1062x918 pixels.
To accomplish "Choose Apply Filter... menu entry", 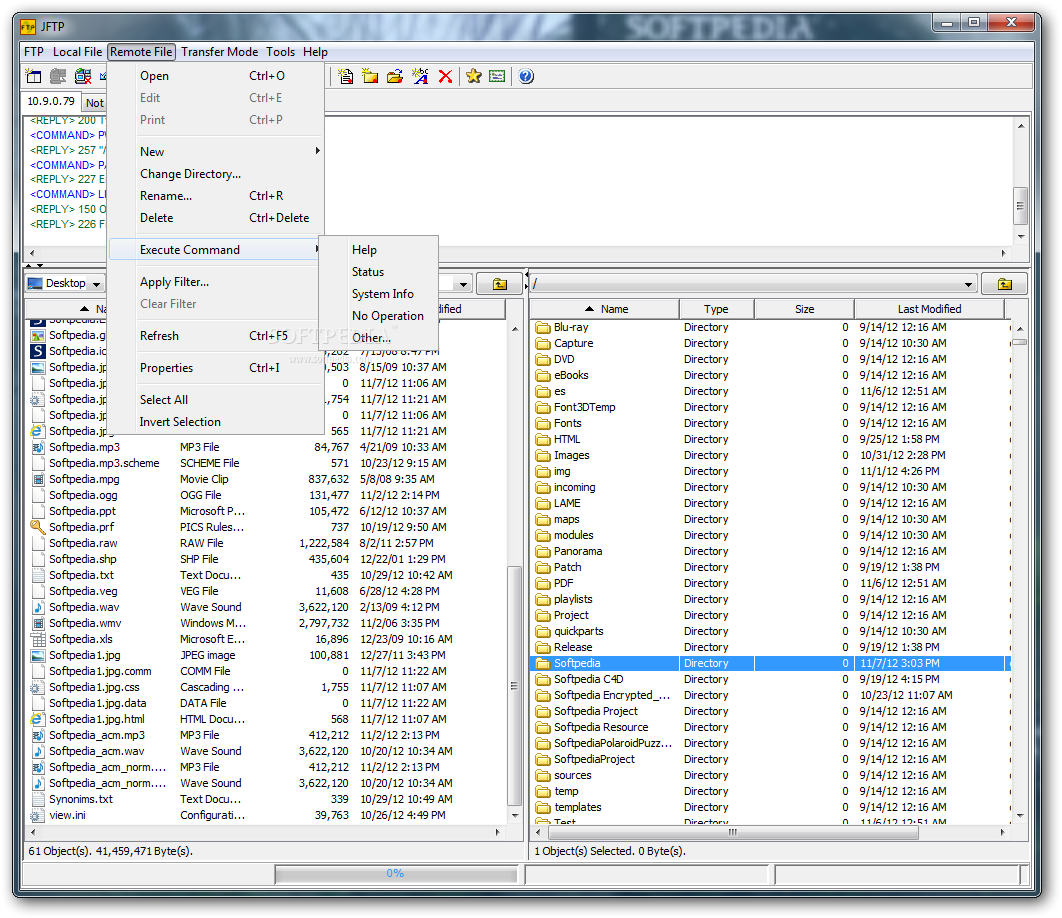I will pos(216,282).
